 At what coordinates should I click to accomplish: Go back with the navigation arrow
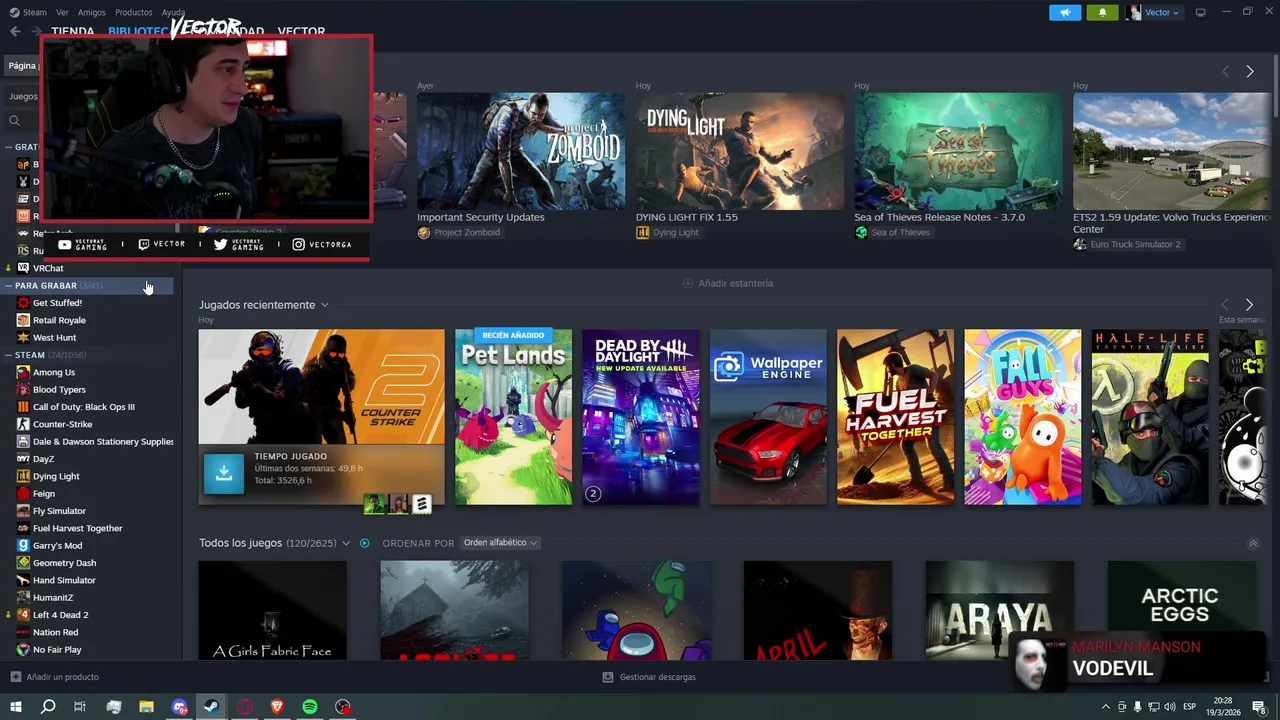[x=15, y=31]
